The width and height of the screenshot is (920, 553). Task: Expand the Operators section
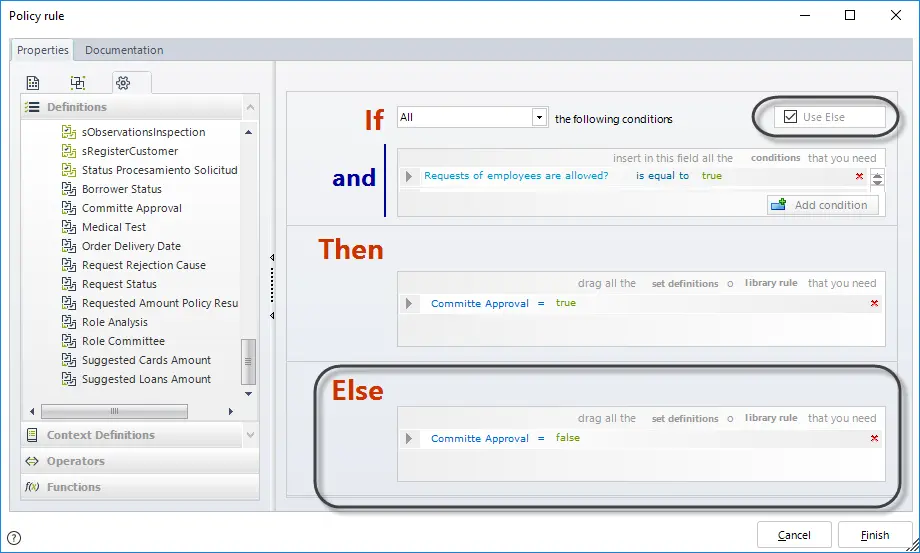coord(140,461)
